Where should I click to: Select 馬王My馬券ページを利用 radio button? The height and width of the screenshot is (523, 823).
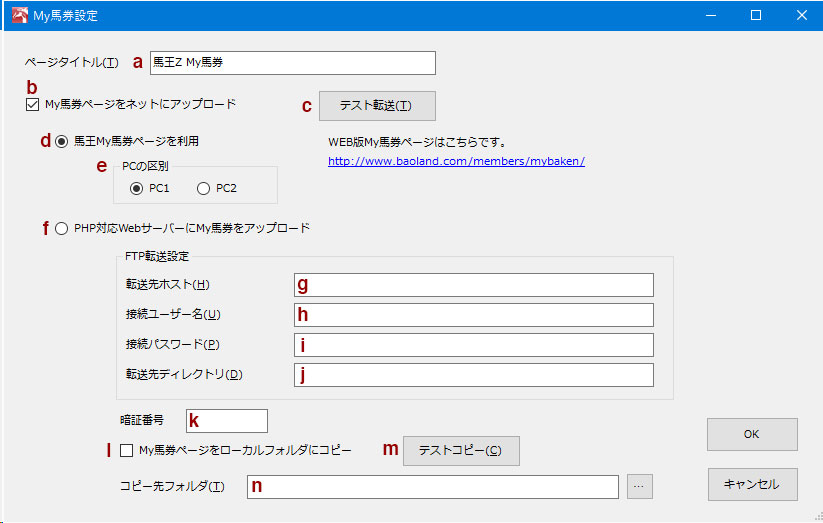[61, 141]
